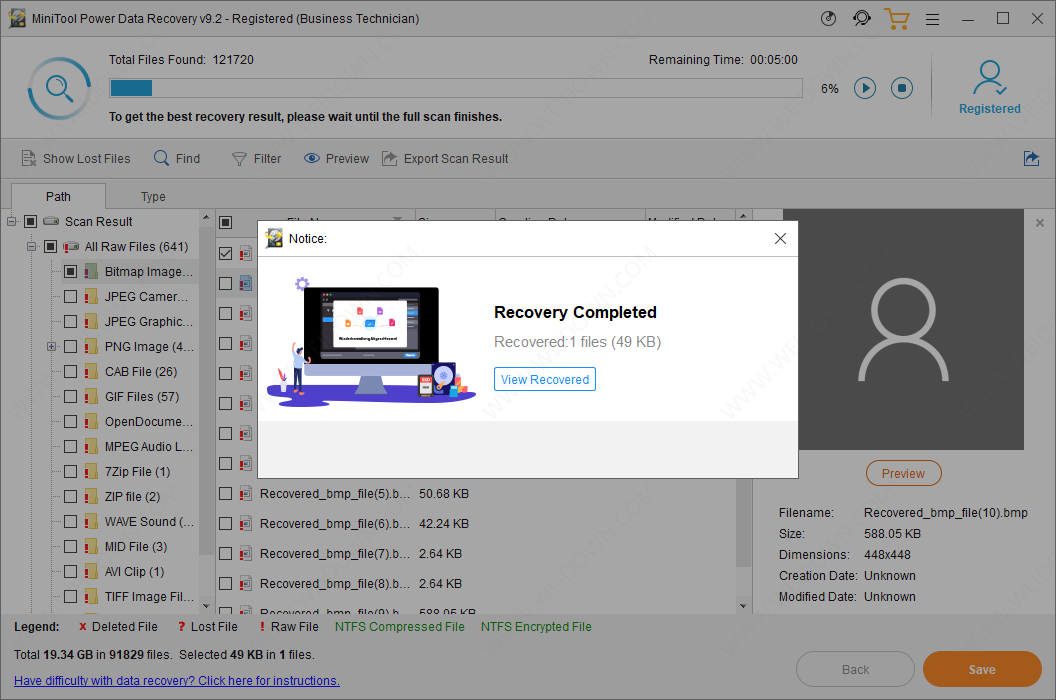Select the WAVE Sound tree item
The height and width of the screenshot is (700, 1056).
pos(149,521)
